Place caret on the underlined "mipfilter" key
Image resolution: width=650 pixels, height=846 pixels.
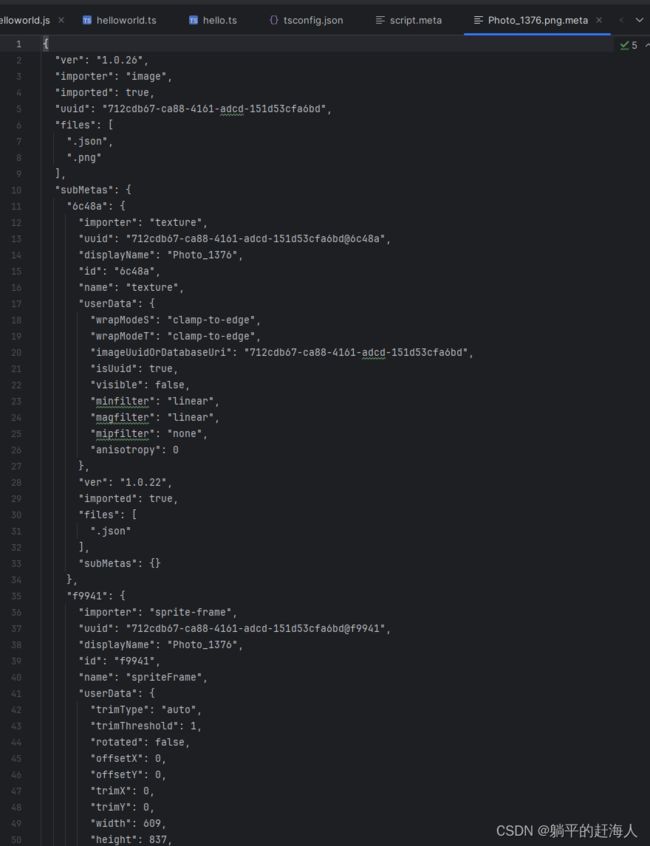(x=122, y=433)
